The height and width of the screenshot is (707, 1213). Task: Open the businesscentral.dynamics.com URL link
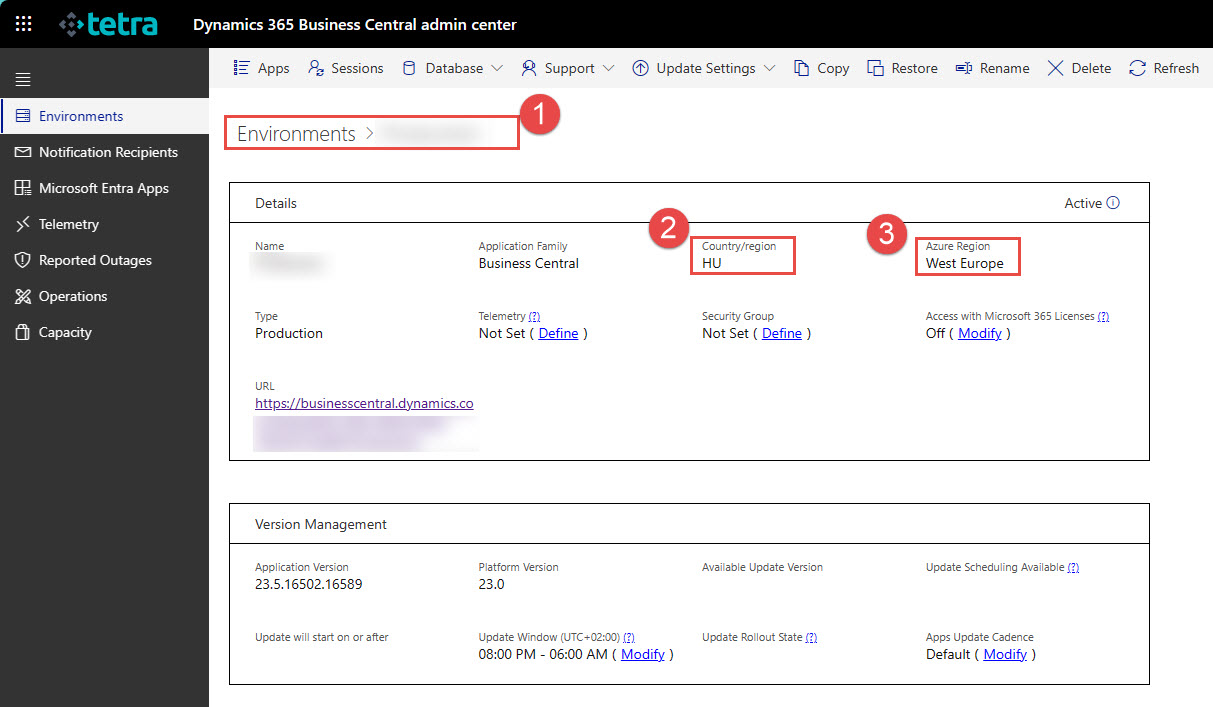coord(364,403)
